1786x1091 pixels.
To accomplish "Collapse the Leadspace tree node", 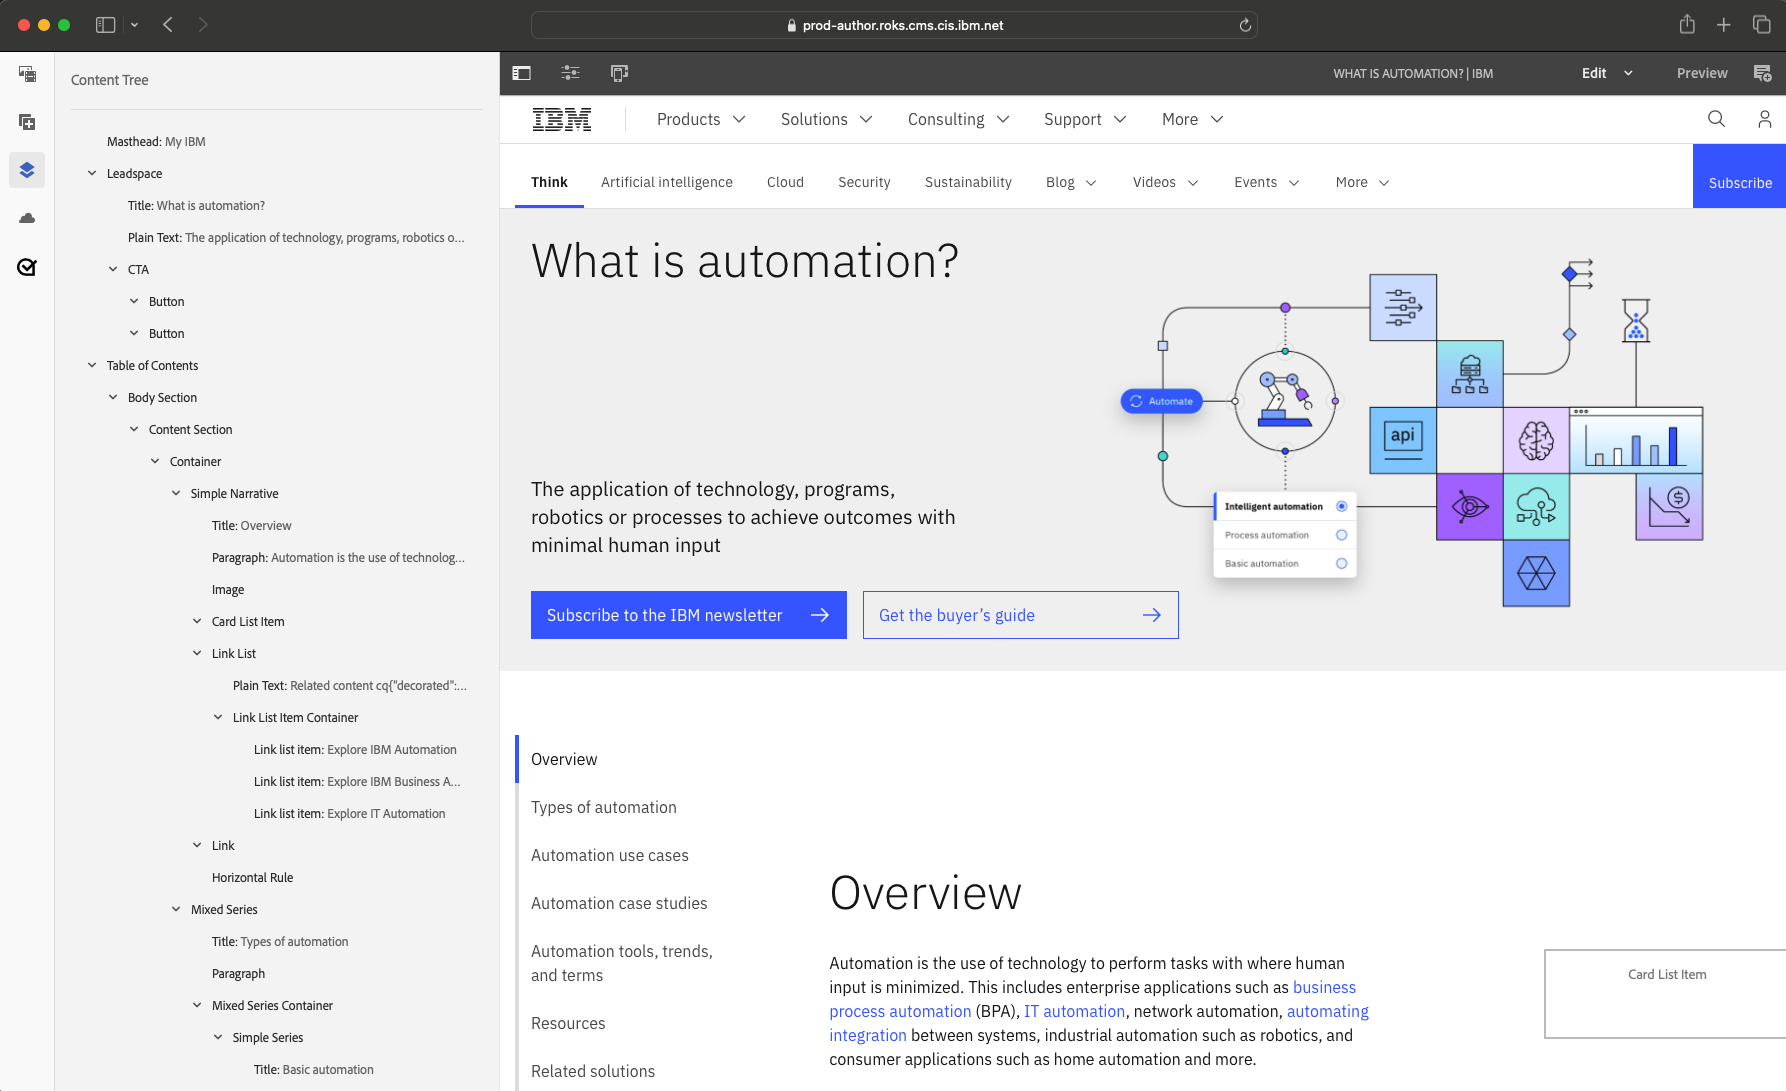I will coord(92,173).
